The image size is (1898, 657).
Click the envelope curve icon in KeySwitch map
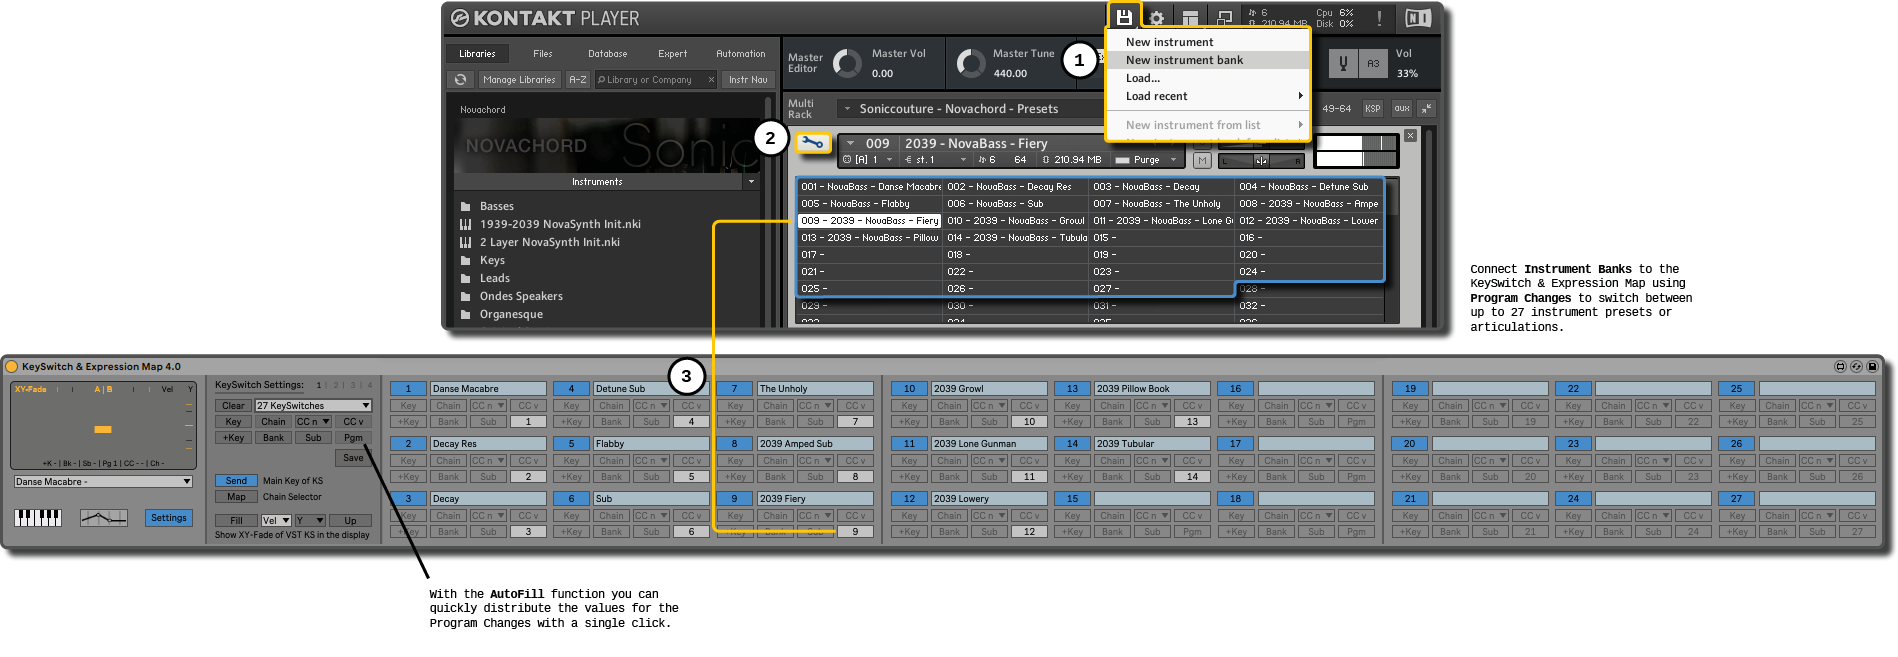click(104, 517)
